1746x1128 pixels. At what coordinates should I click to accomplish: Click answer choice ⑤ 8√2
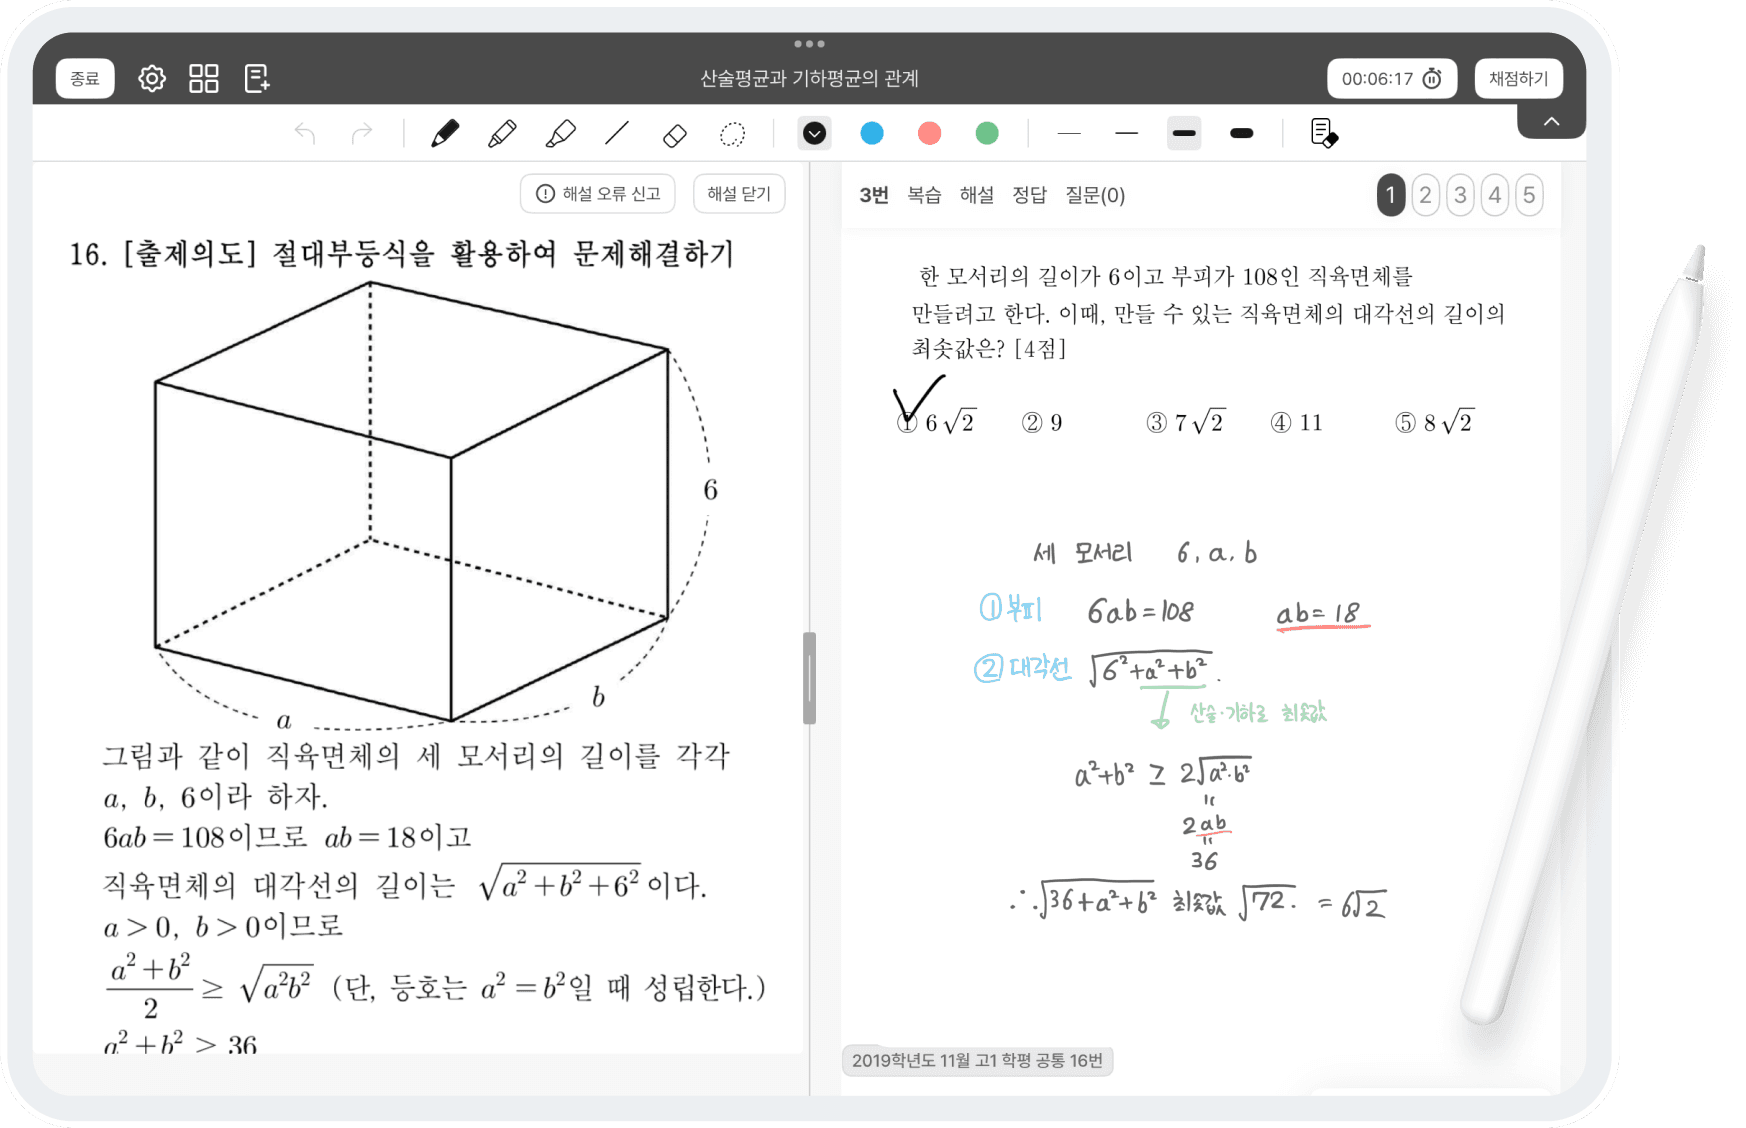coord(1434,422)
